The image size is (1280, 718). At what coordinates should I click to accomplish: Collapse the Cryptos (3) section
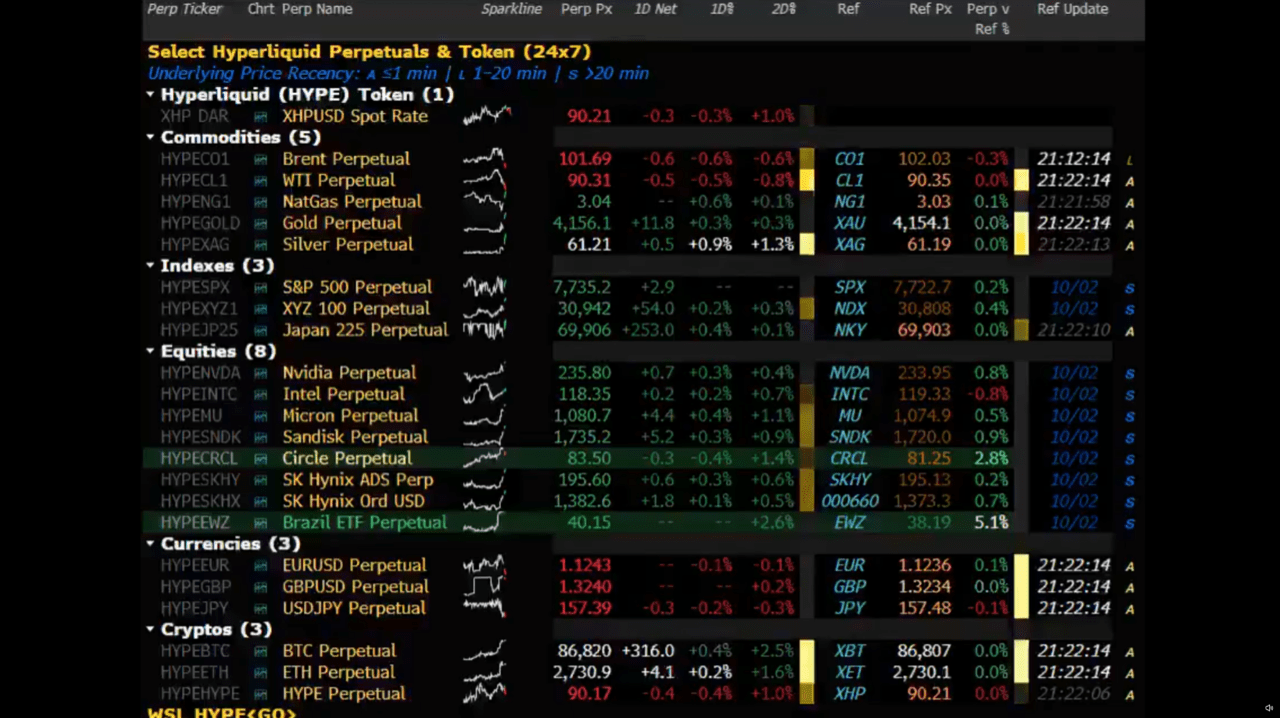150,630
